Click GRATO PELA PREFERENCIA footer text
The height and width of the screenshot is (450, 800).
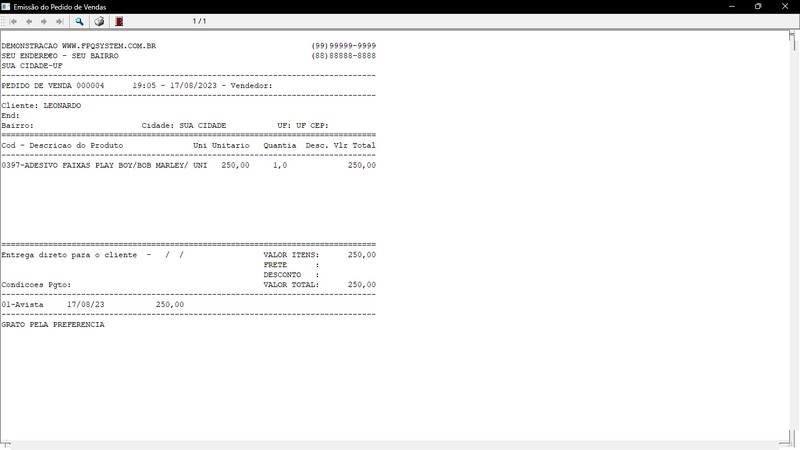click(53, 324)
